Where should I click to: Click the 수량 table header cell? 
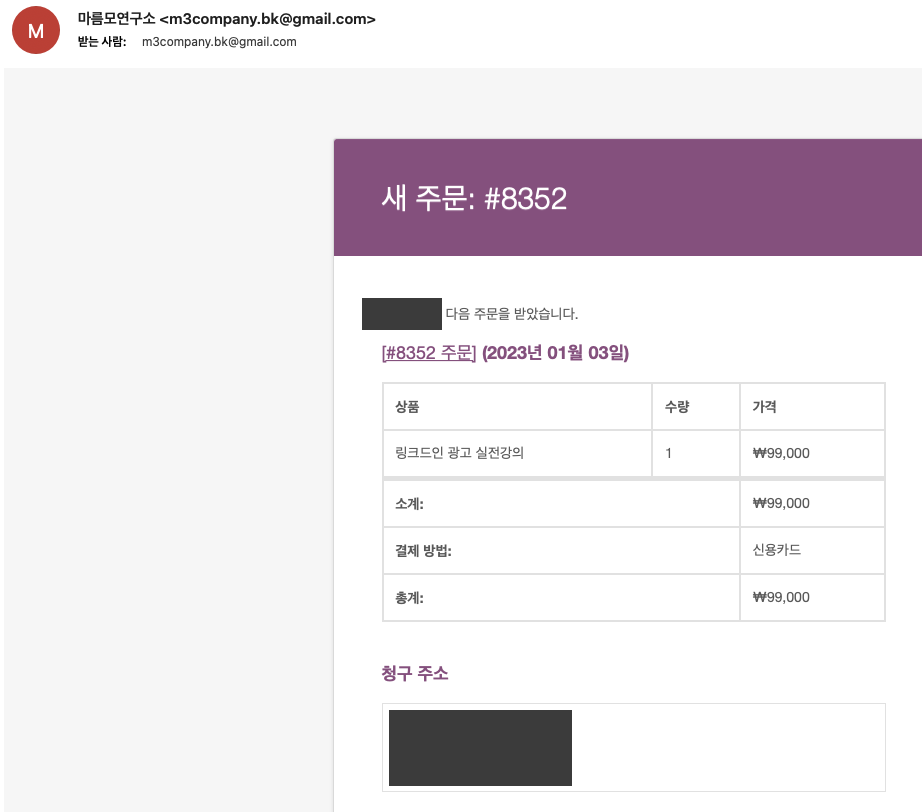(677, 406)
